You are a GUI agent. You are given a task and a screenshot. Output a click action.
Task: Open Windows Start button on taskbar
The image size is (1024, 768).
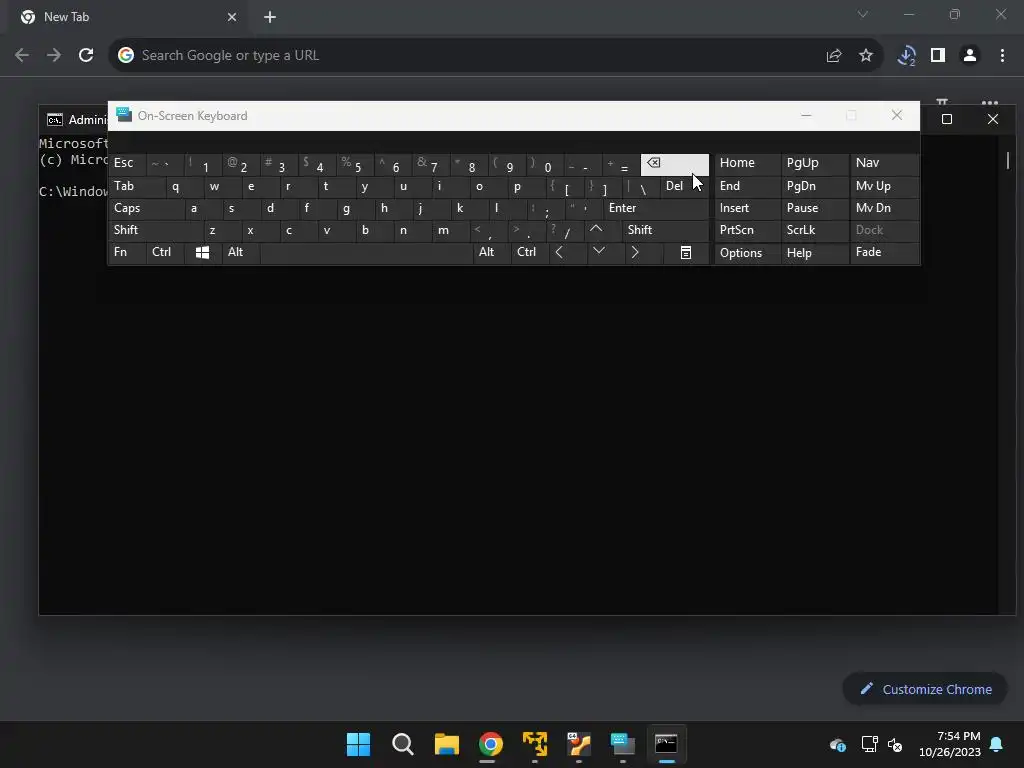(358, 744)
